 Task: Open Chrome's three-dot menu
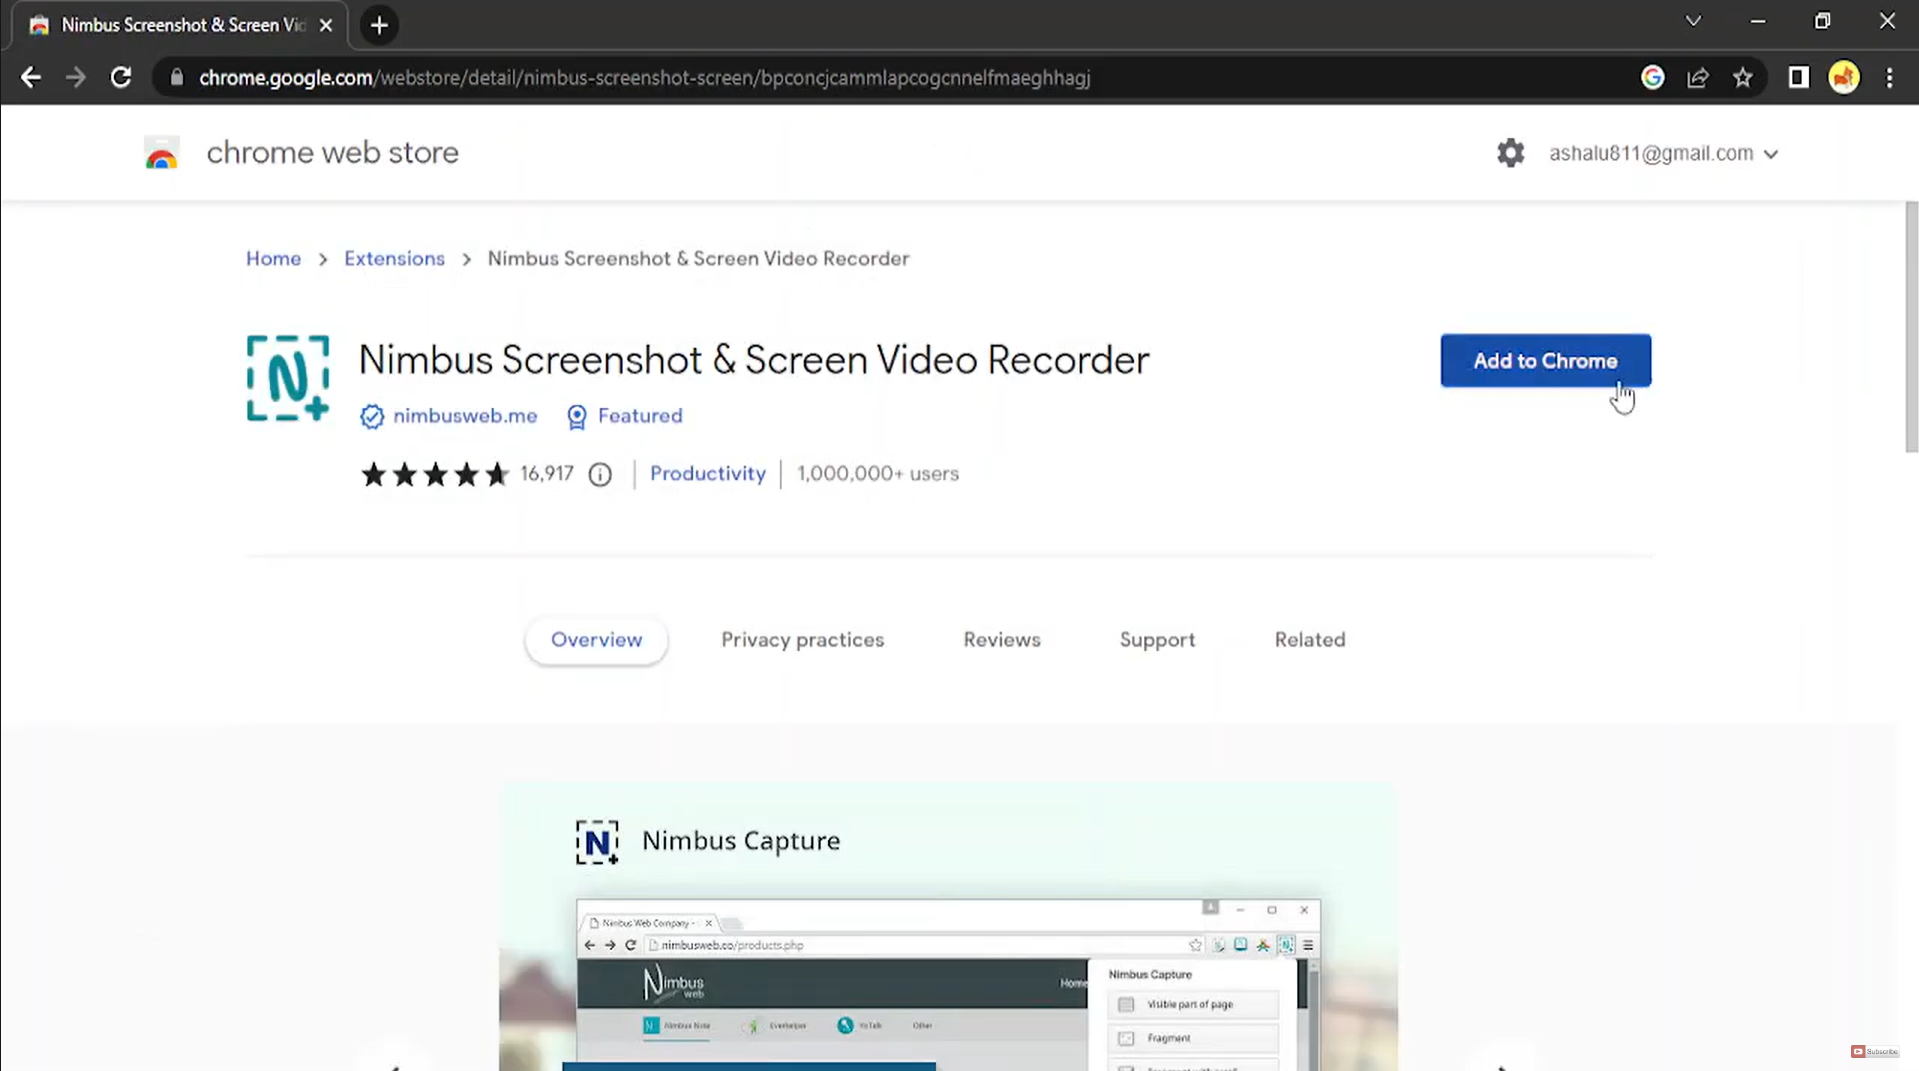point(1889,77)
